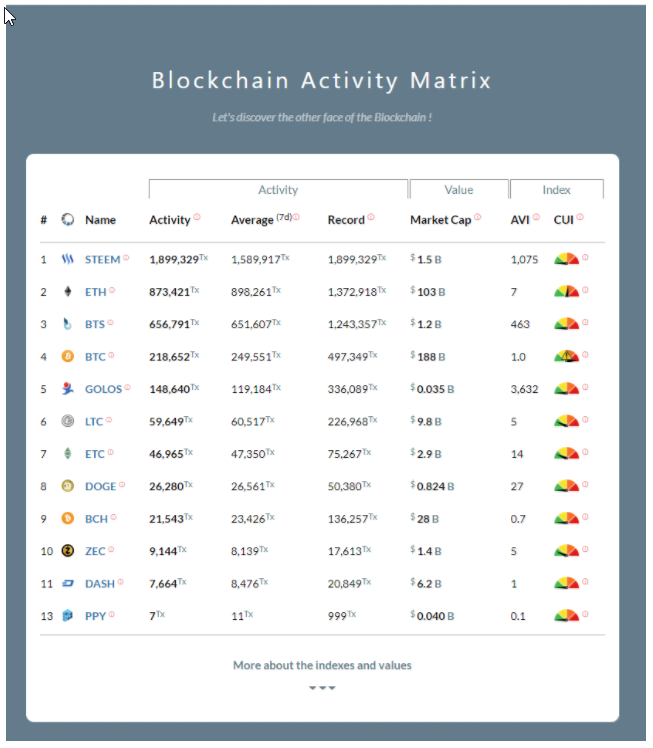The height and width of the screenshot is (748, 653).
Task: Click the Blockchain Activity Matrix title
Action: pyautogui.click(x=321, y=80)
